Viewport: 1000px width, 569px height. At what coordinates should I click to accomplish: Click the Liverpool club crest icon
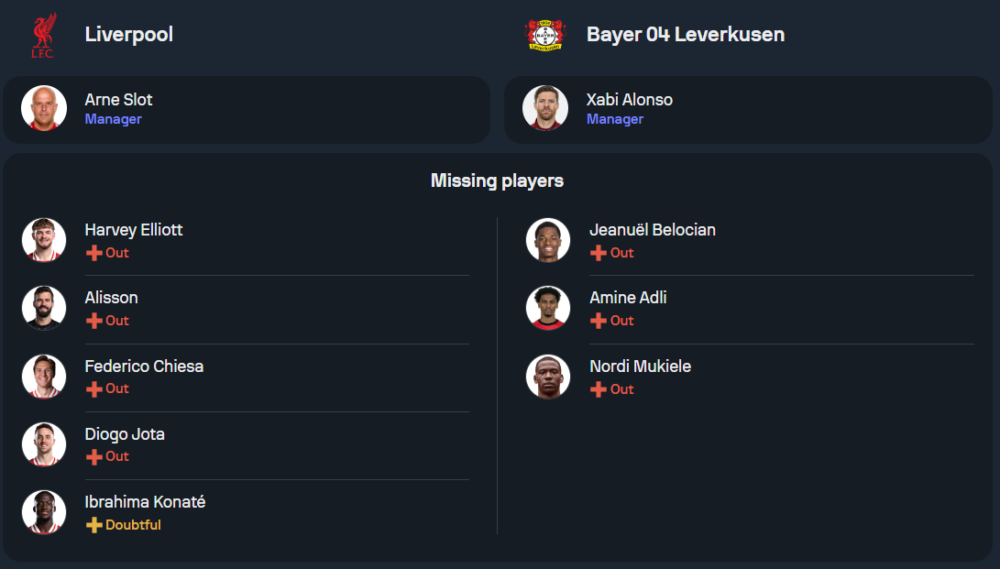pos(43,35)
